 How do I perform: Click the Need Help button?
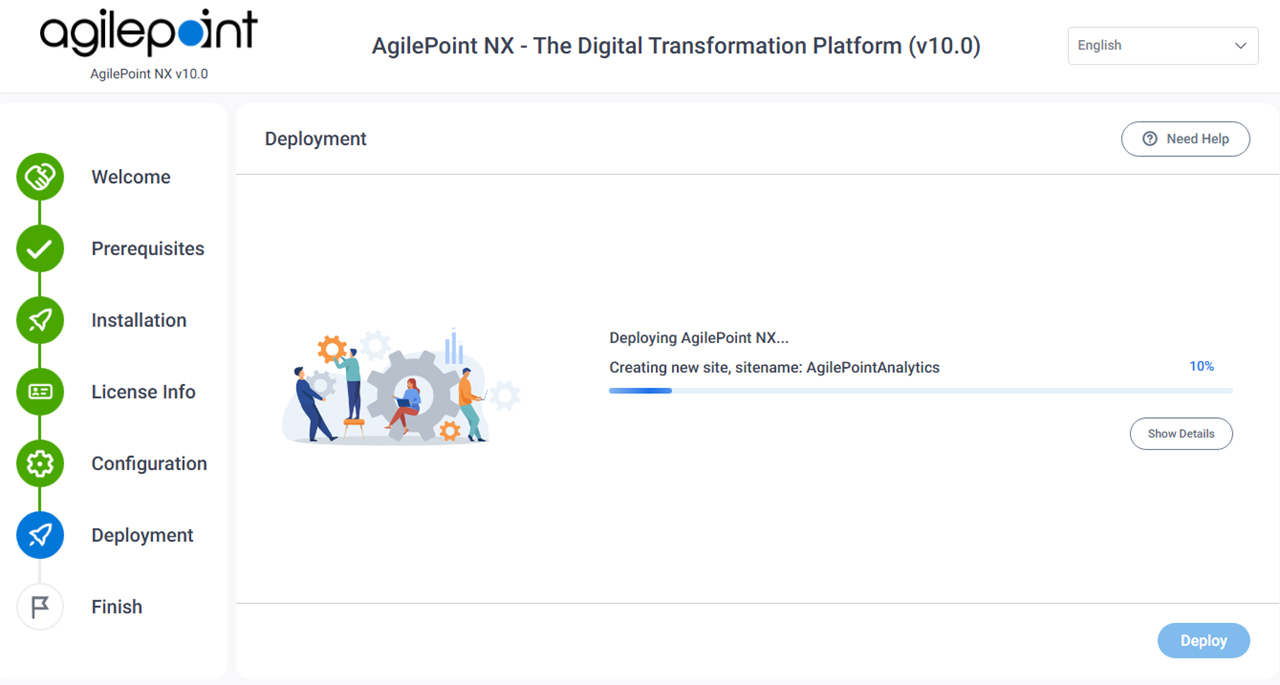1185,139
